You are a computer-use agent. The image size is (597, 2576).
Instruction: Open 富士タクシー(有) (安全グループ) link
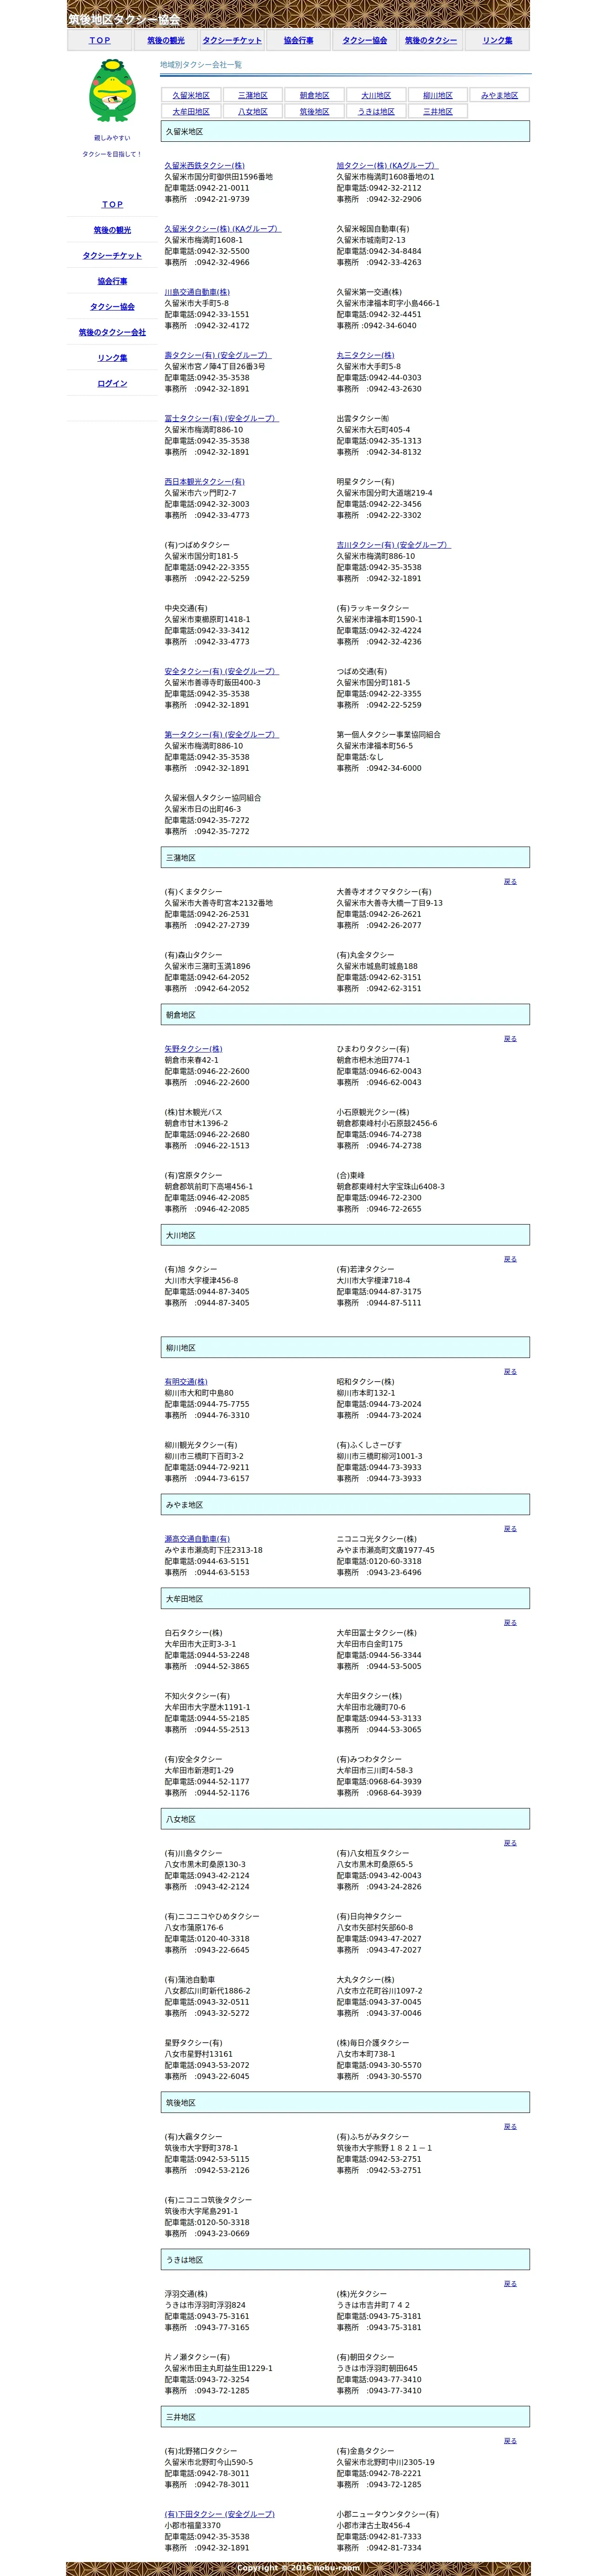[x=221, y=418]
